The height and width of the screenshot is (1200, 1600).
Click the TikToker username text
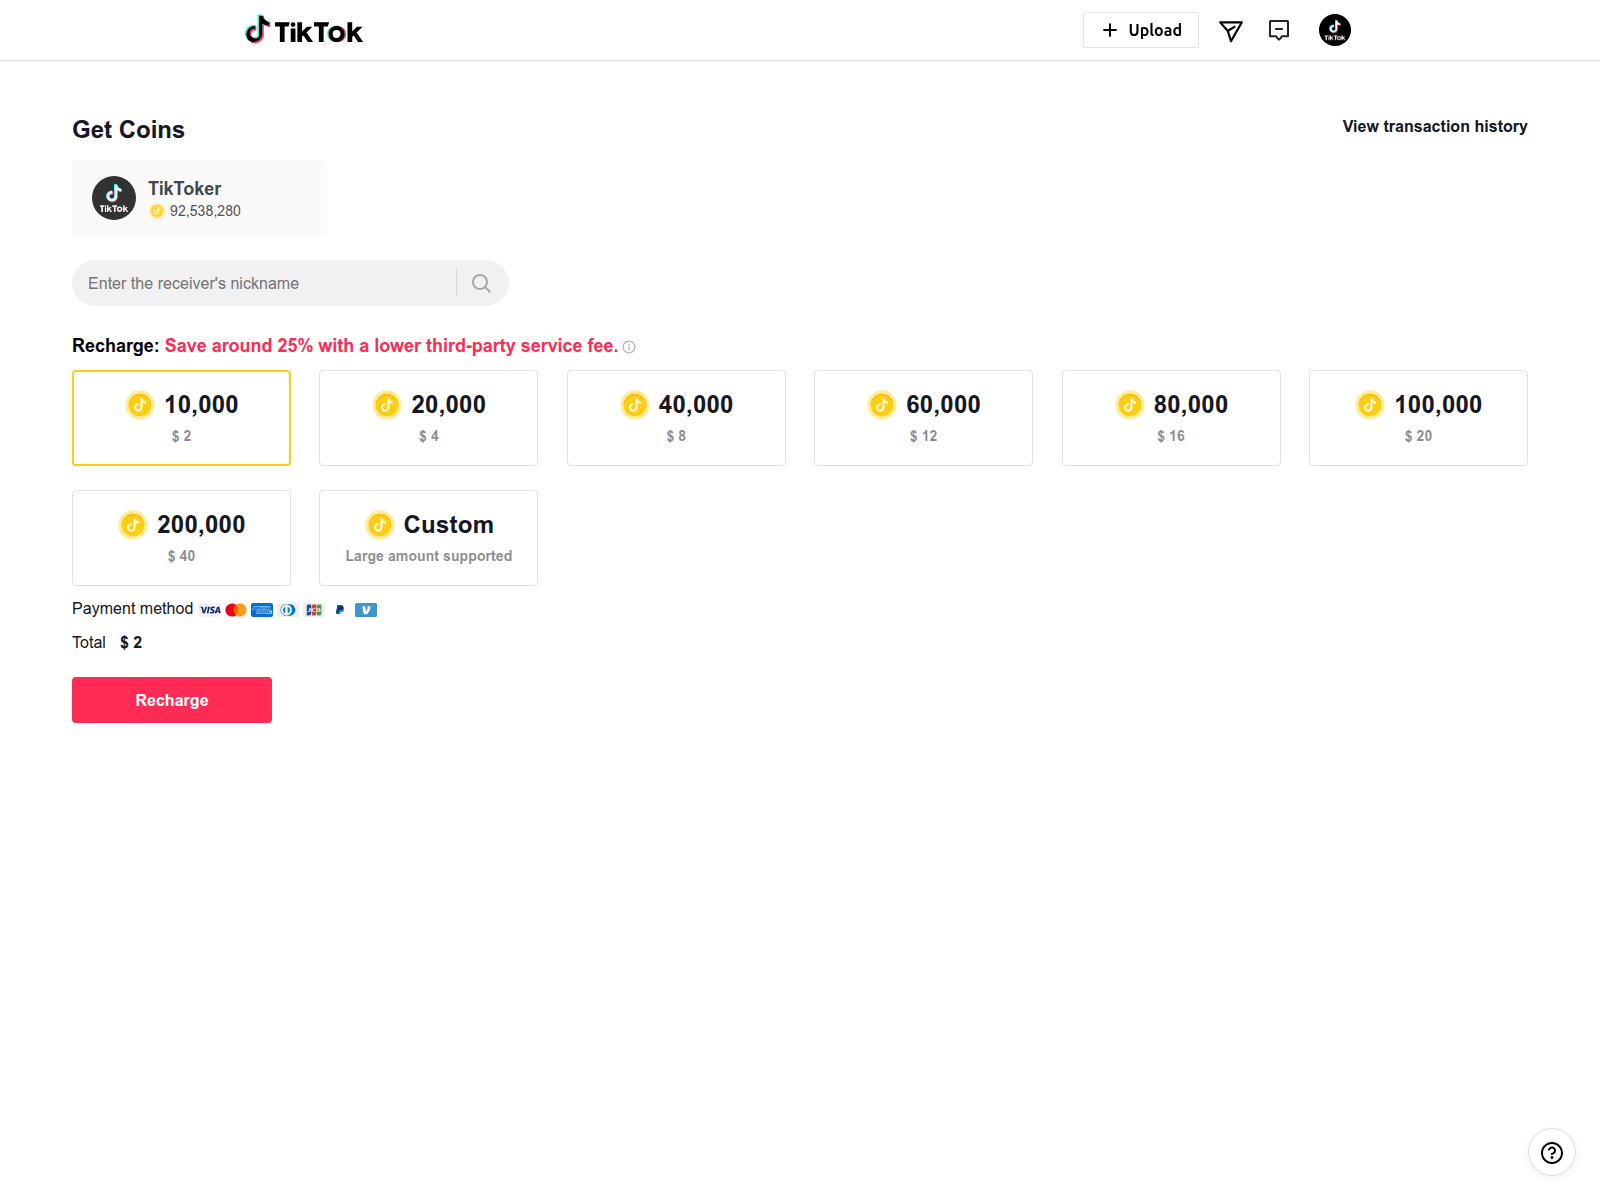(184, 188)
